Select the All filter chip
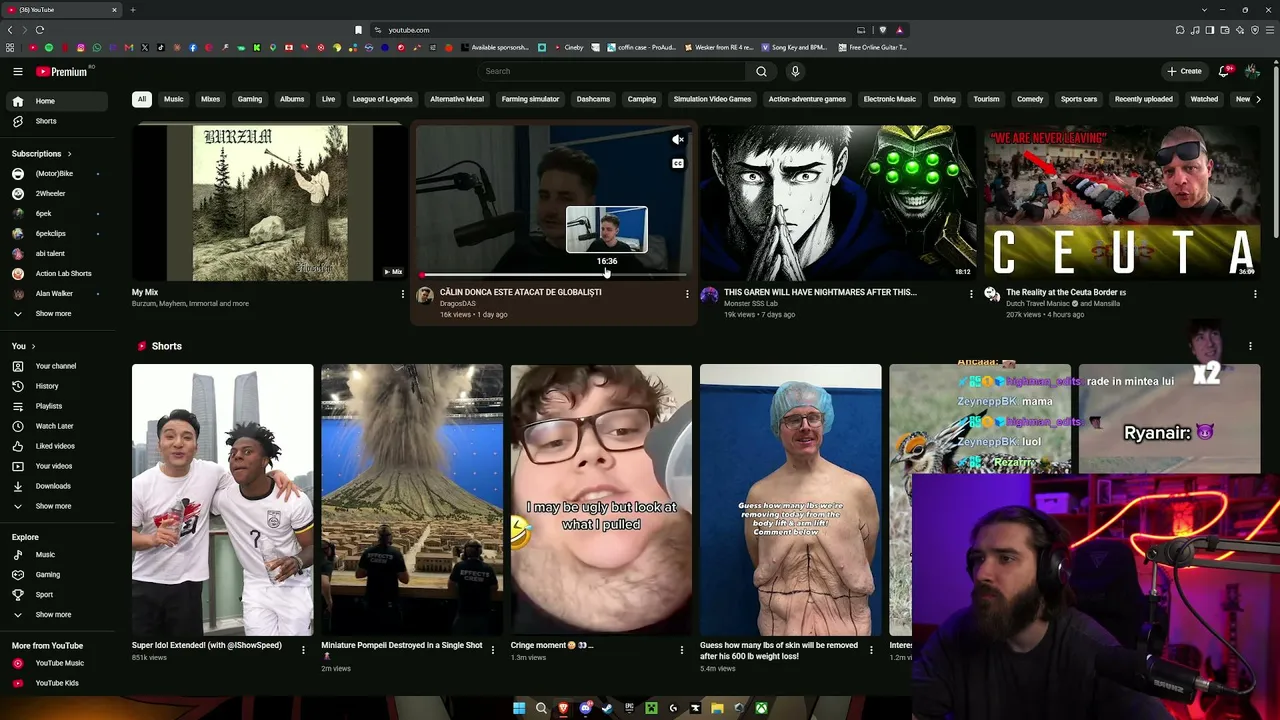This screenshot has width=1280, height=720. [142, 99]
